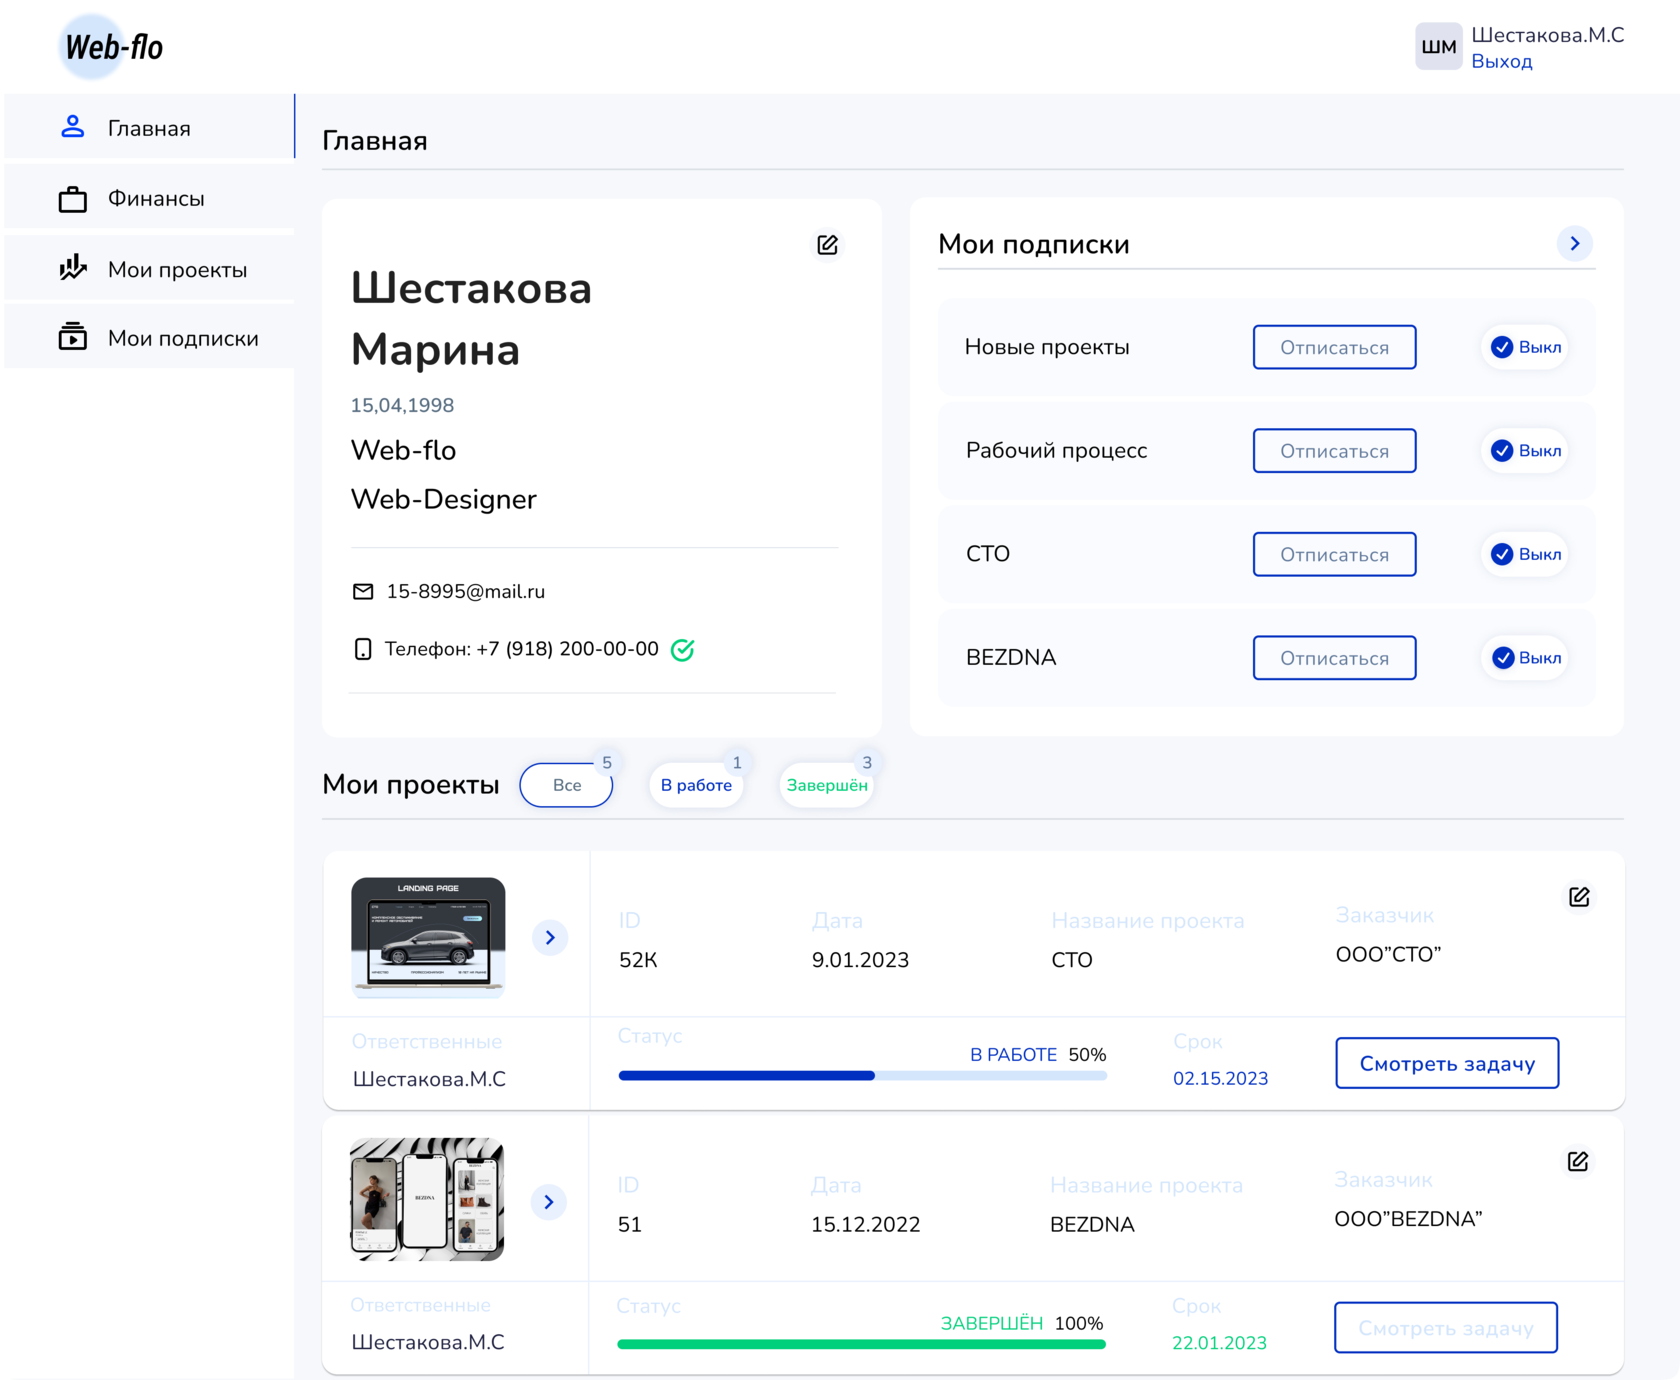Click Отписаться for СТО subscription

pos(1334,555)
